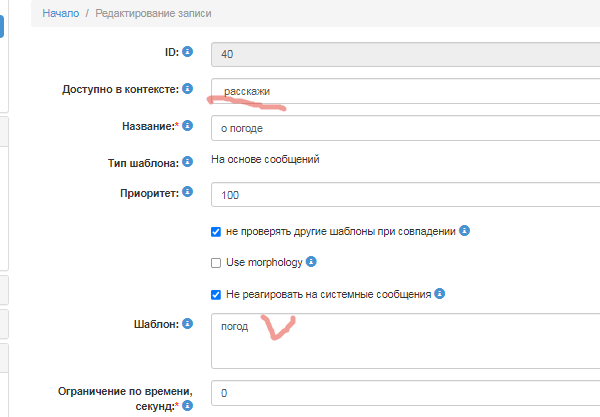Click info icon beside 'Название' label
The height and width of the screenshot is (417, 600).
coord(188,124)
